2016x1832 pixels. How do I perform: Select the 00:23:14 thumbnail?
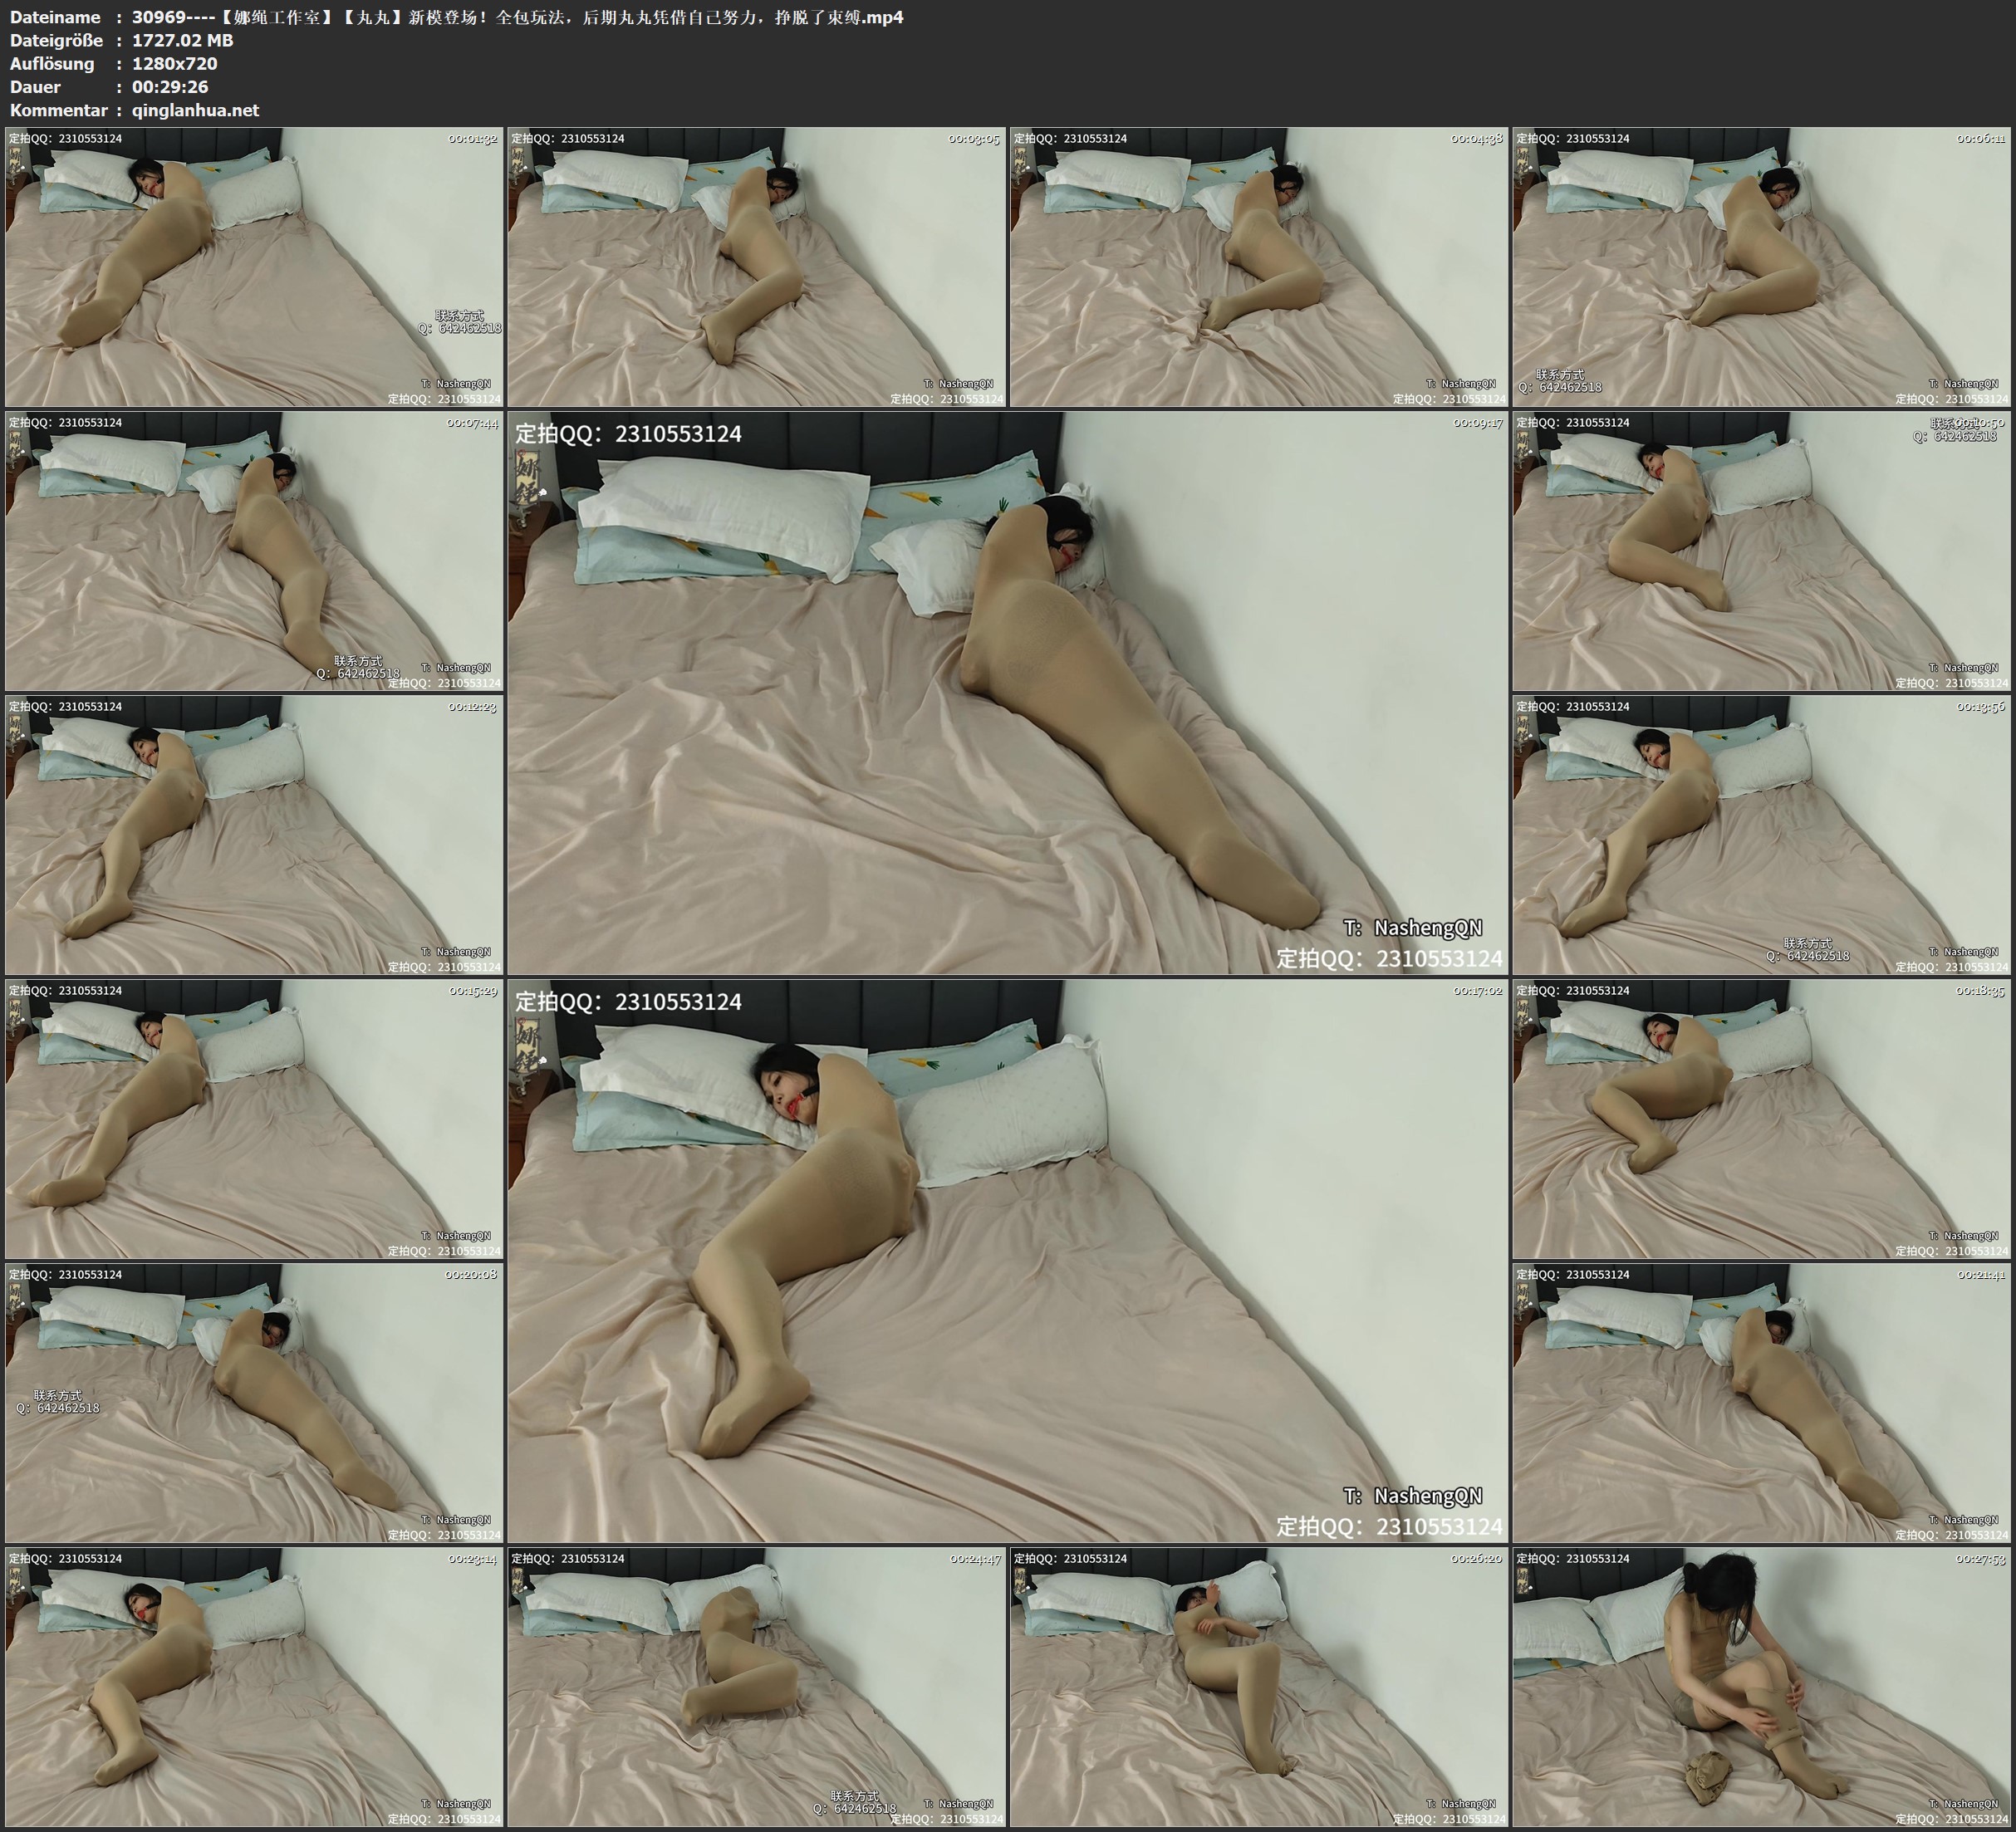[254, 1687]
